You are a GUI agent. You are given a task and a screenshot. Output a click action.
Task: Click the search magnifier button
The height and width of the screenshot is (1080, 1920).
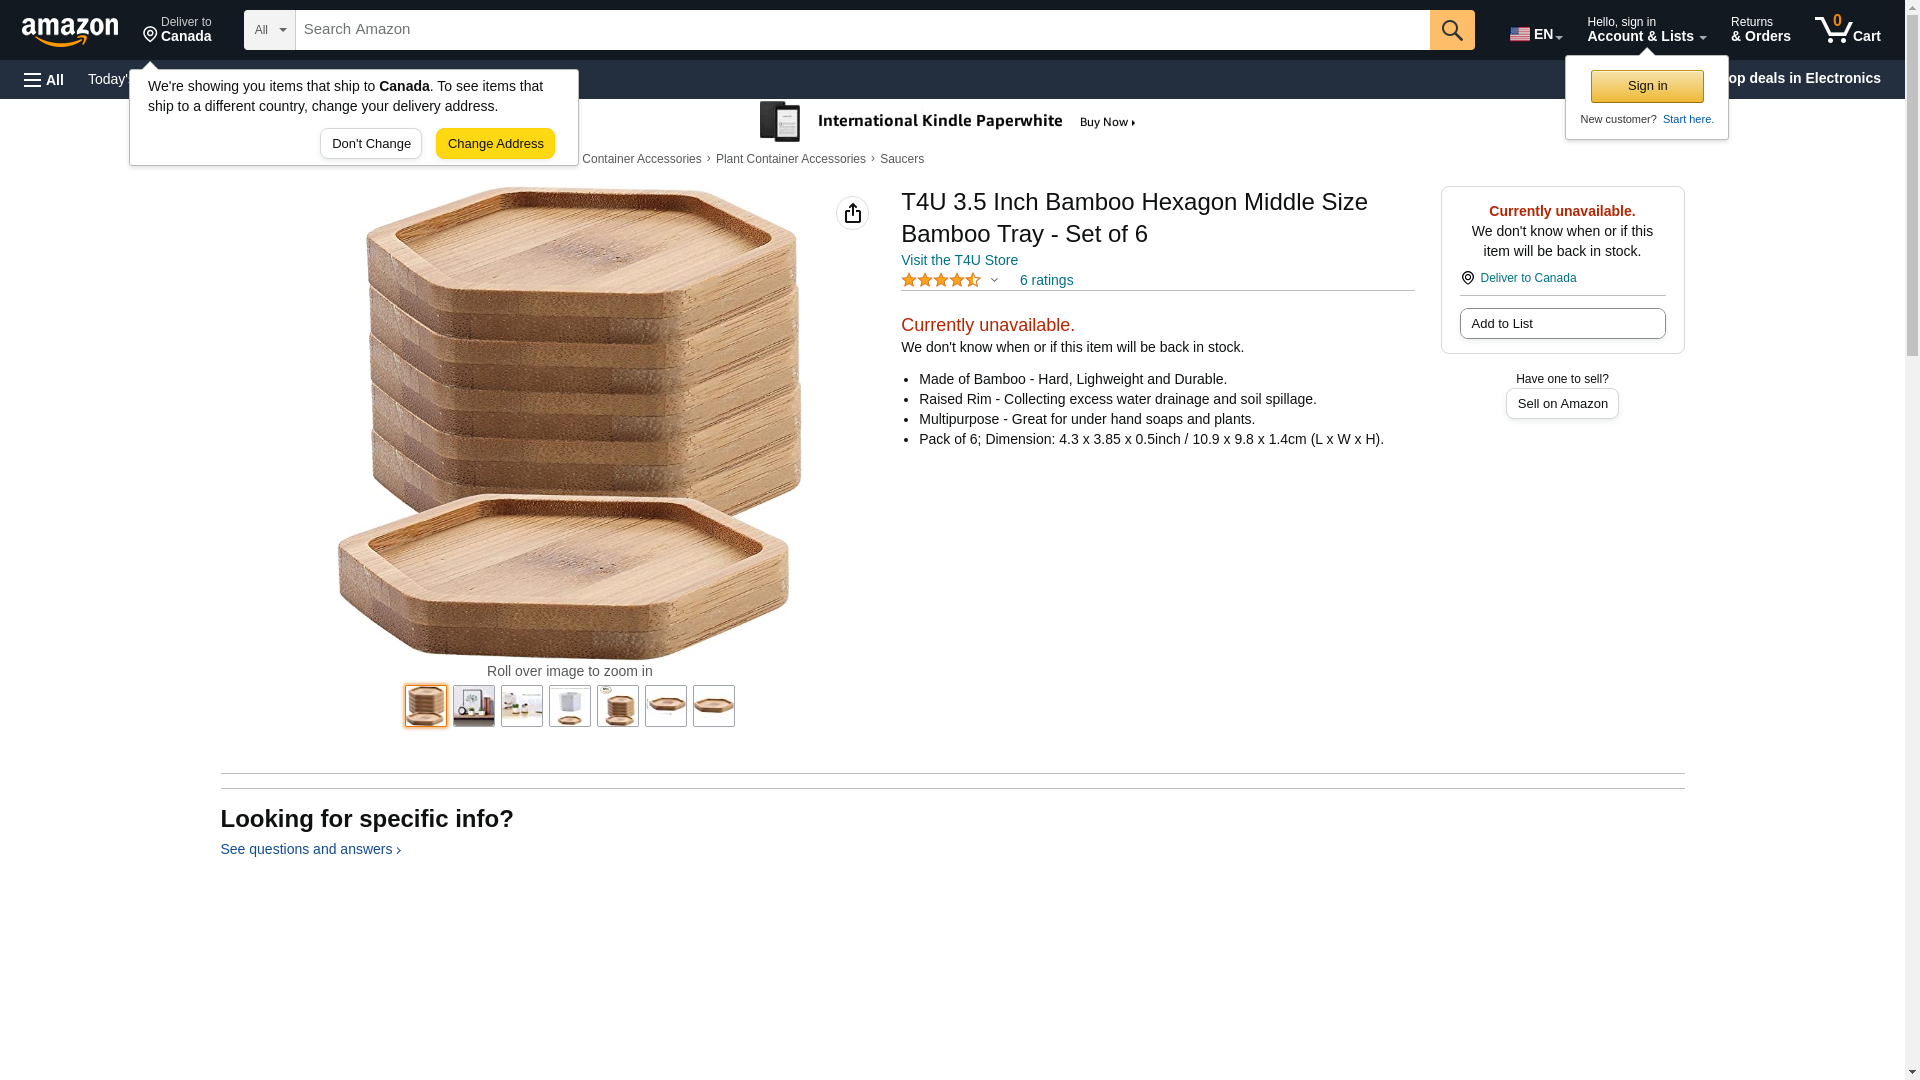(x=1452, y=30)
